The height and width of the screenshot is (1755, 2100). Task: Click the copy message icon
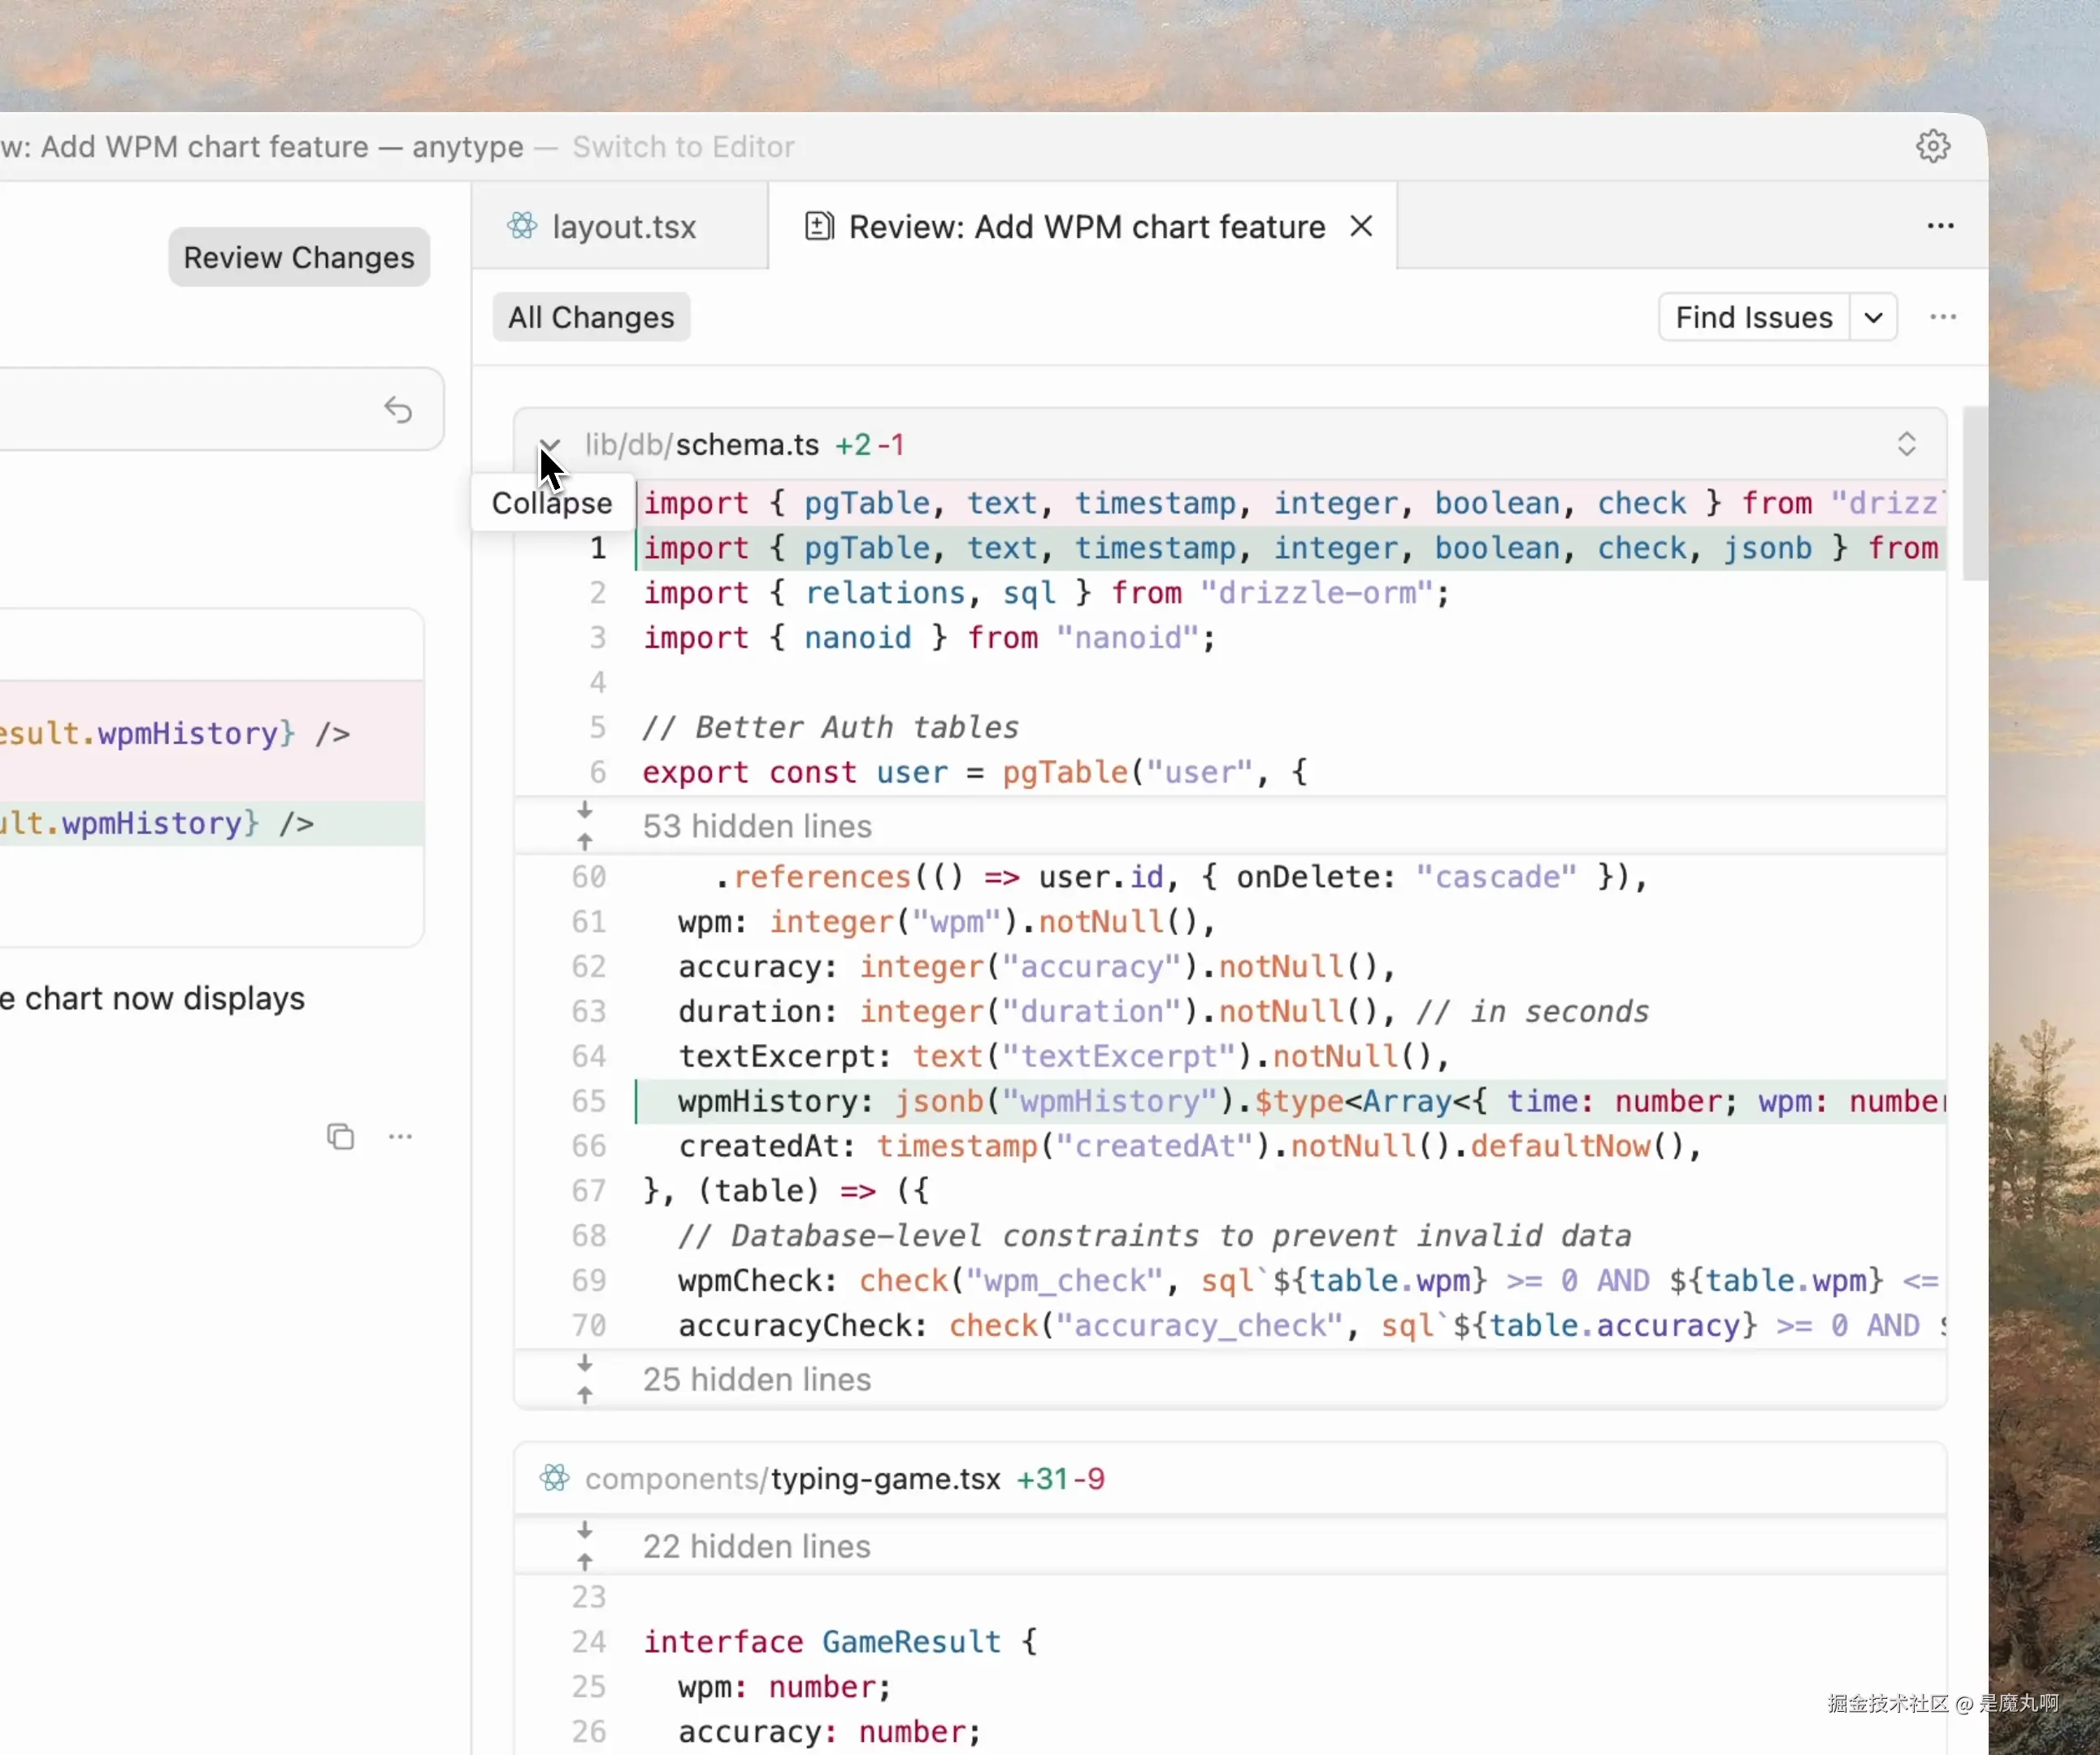(341, 1136)
